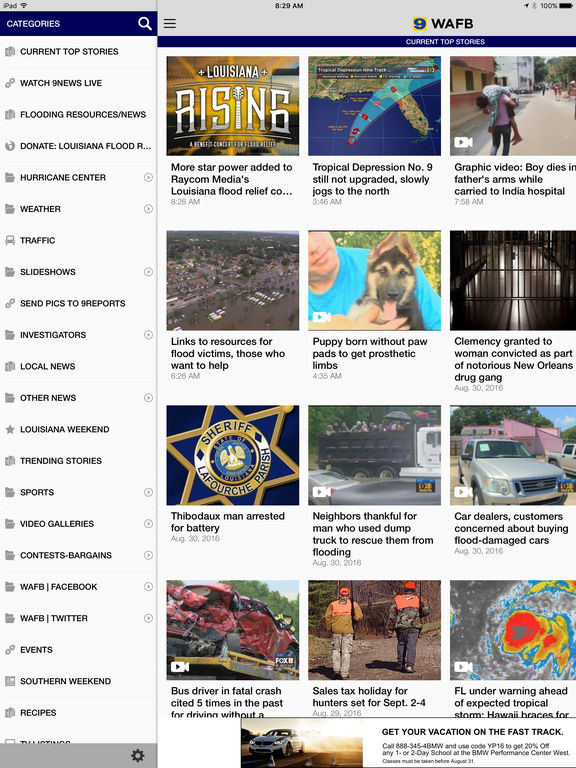This screenshot has height=768, width=576.
Task: Click newspaper icon beside Local News
Action: (x=10, y=366)
